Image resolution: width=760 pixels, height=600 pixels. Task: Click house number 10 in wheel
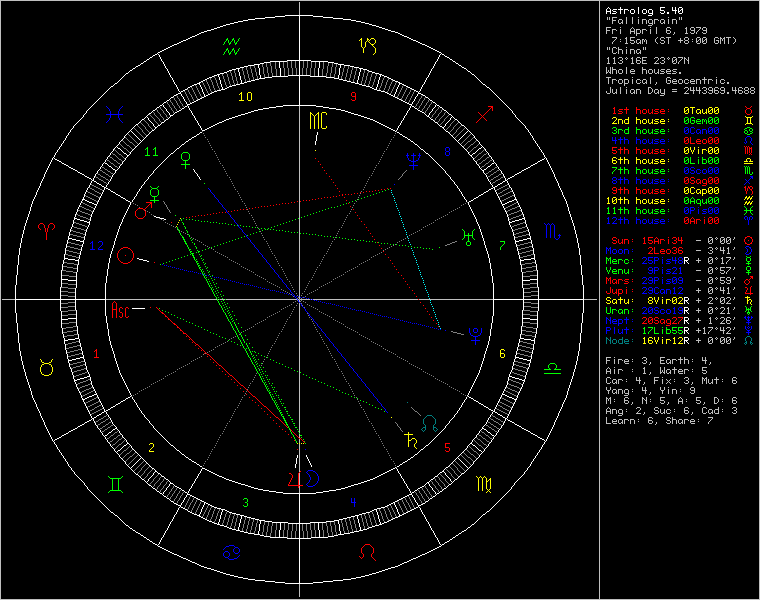point(245,96)
